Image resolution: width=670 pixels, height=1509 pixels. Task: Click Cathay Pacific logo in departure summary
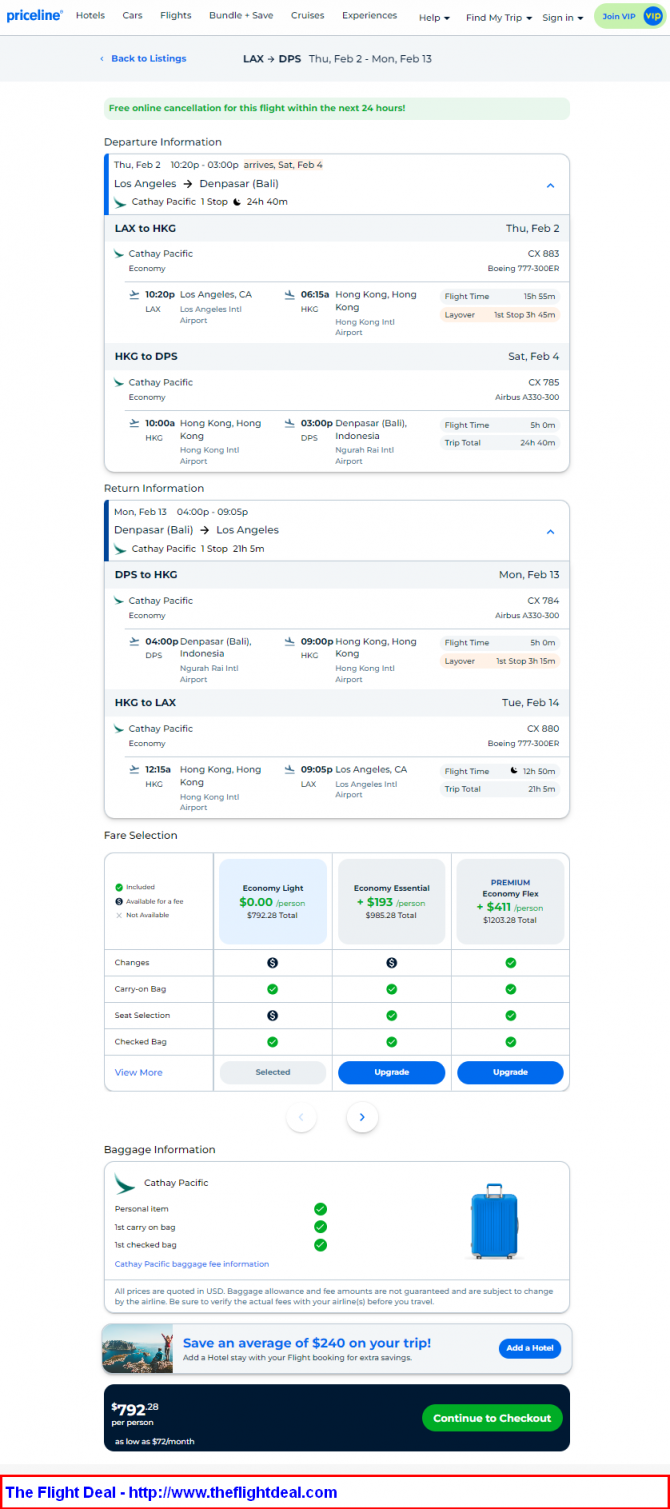[120, 202]
